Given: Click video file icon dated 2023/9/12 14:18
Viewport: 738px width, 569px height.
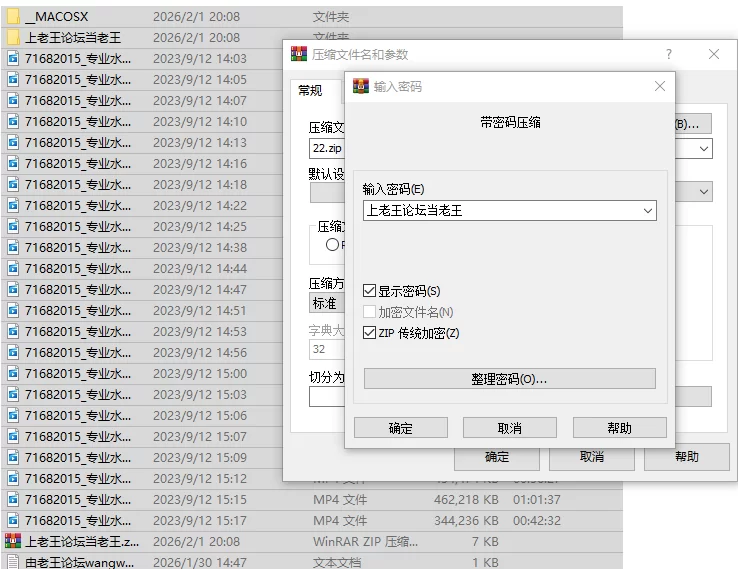Looking at the screenshot, I should pos(13,184).
